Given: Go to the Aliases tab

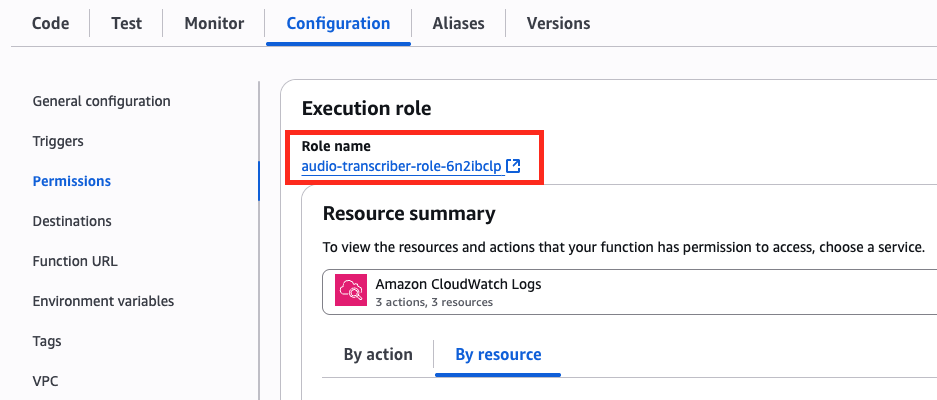Looking at the screenshot, I should coord(458,23).
